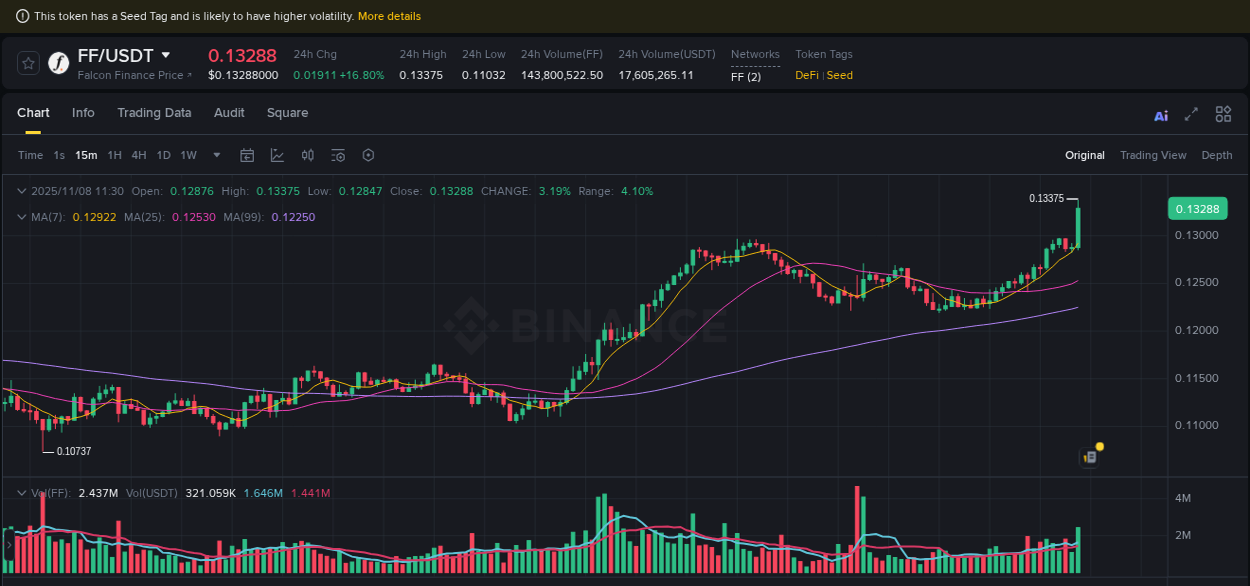Open the indicators list icon

337,155
